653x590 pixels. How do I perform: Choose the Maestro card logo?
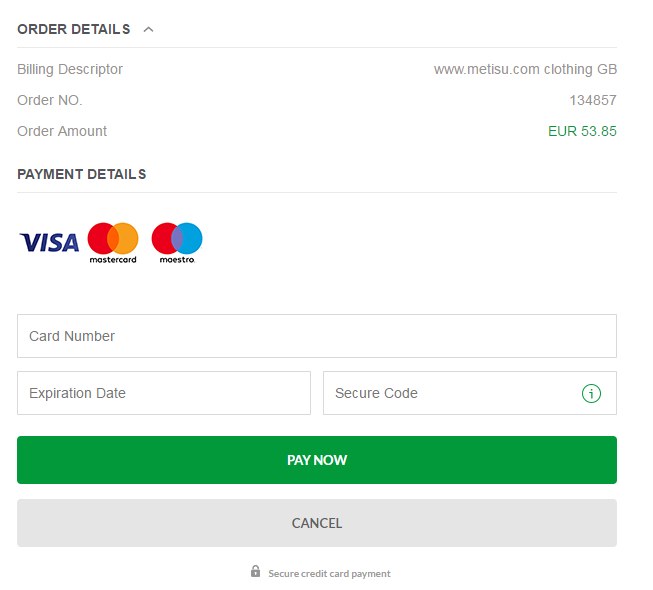[x=177, y=242]
